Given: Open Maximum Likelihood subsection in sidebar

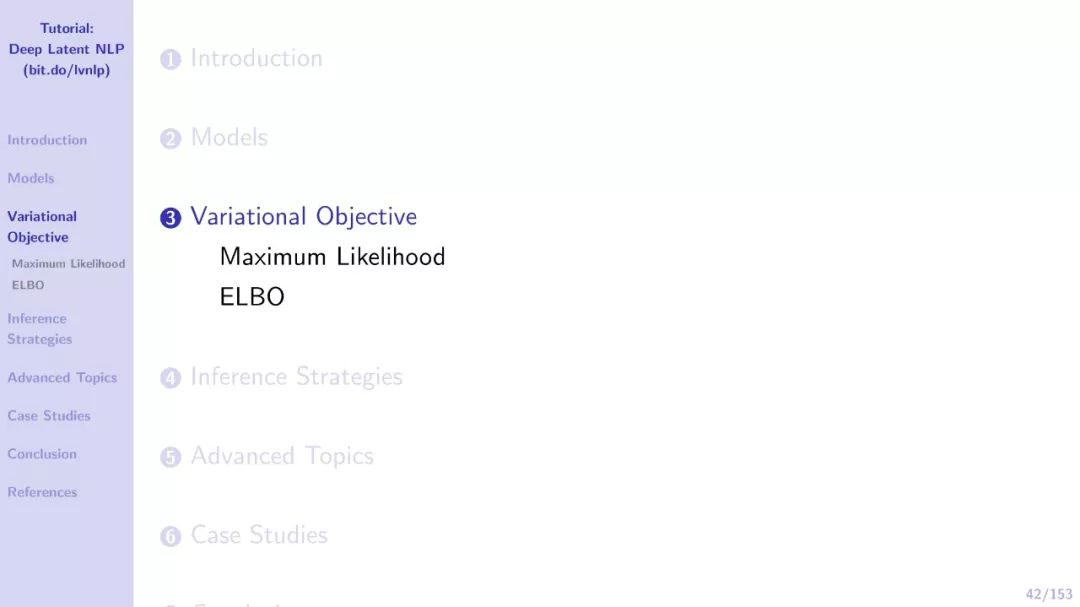Looking at the screenshot, I should (68, 263).
